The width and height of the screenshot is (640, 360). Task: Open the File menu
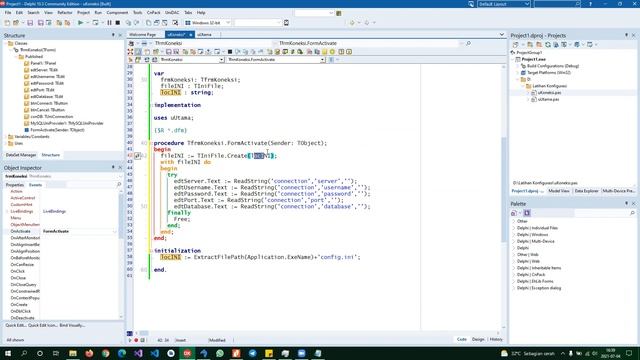[x=8, y=13]
